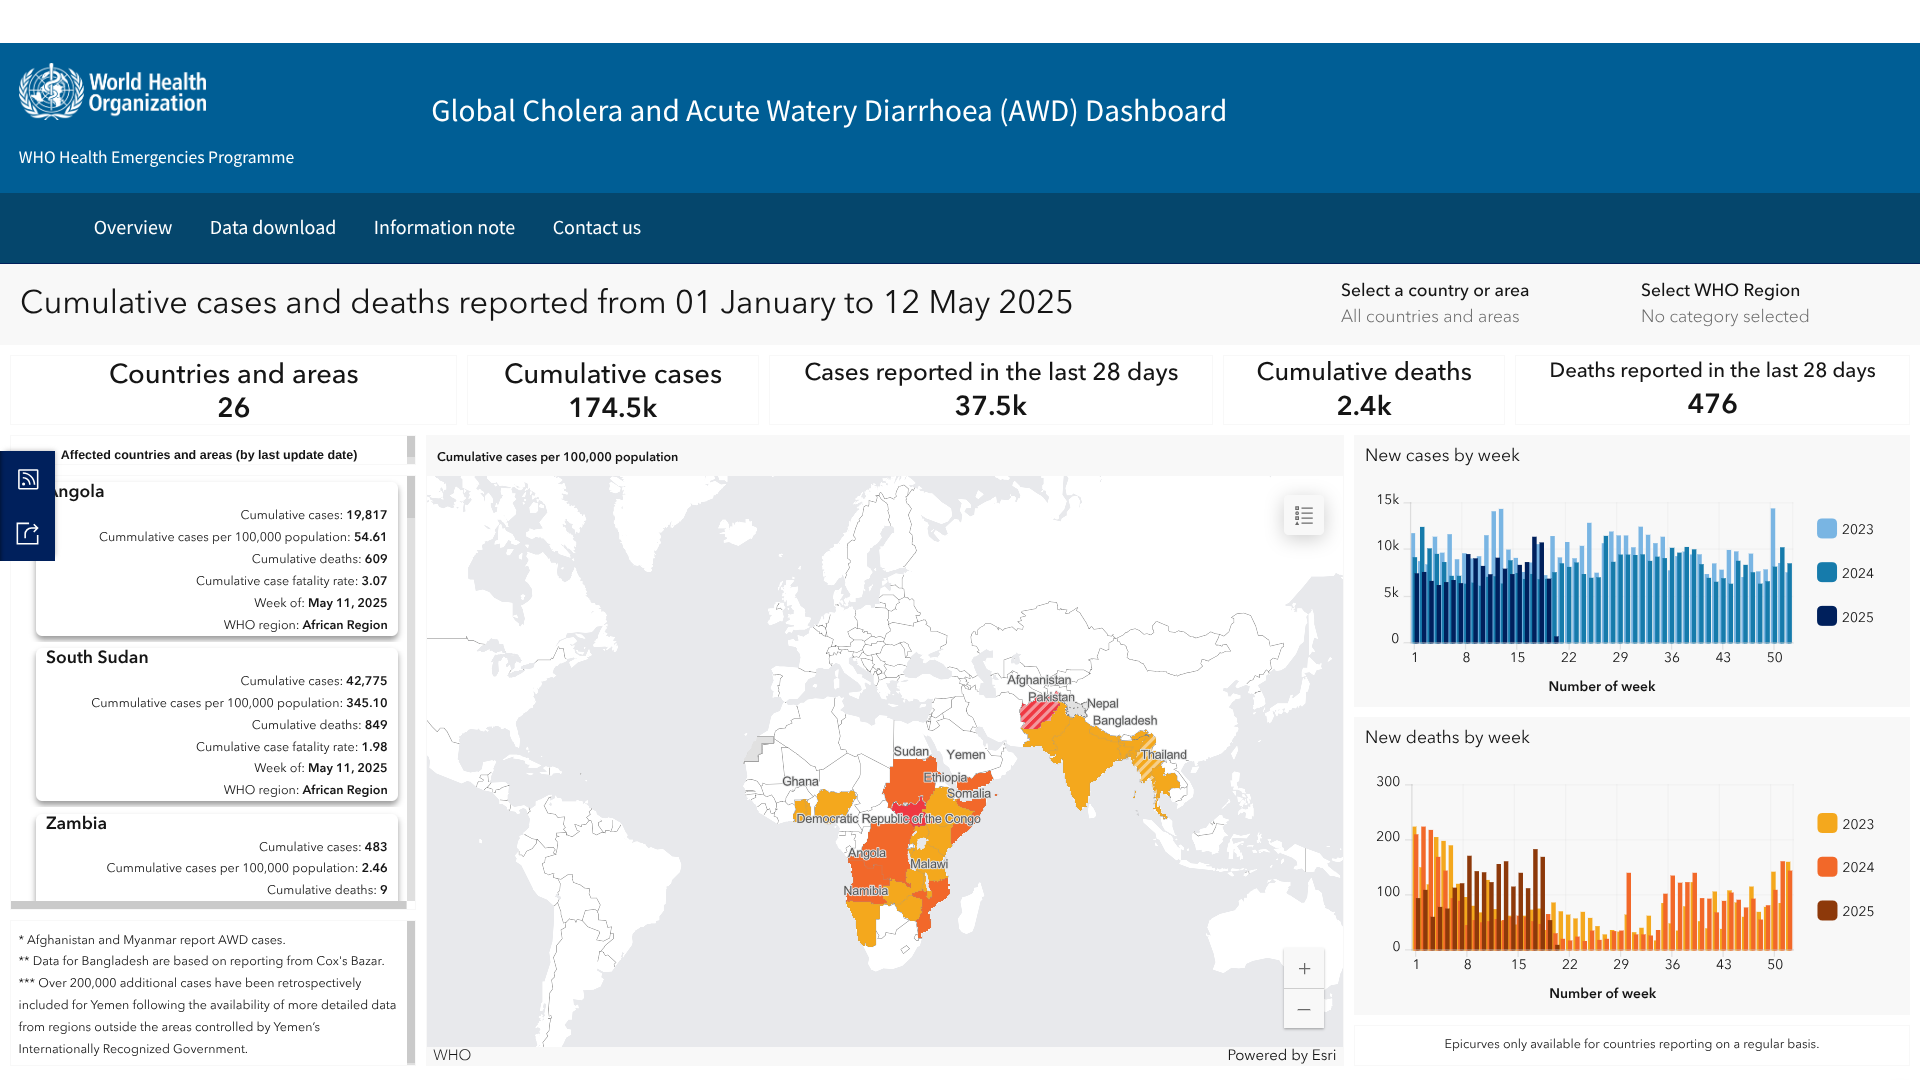Select the South Sudan country card

click(x=217, y=723)
